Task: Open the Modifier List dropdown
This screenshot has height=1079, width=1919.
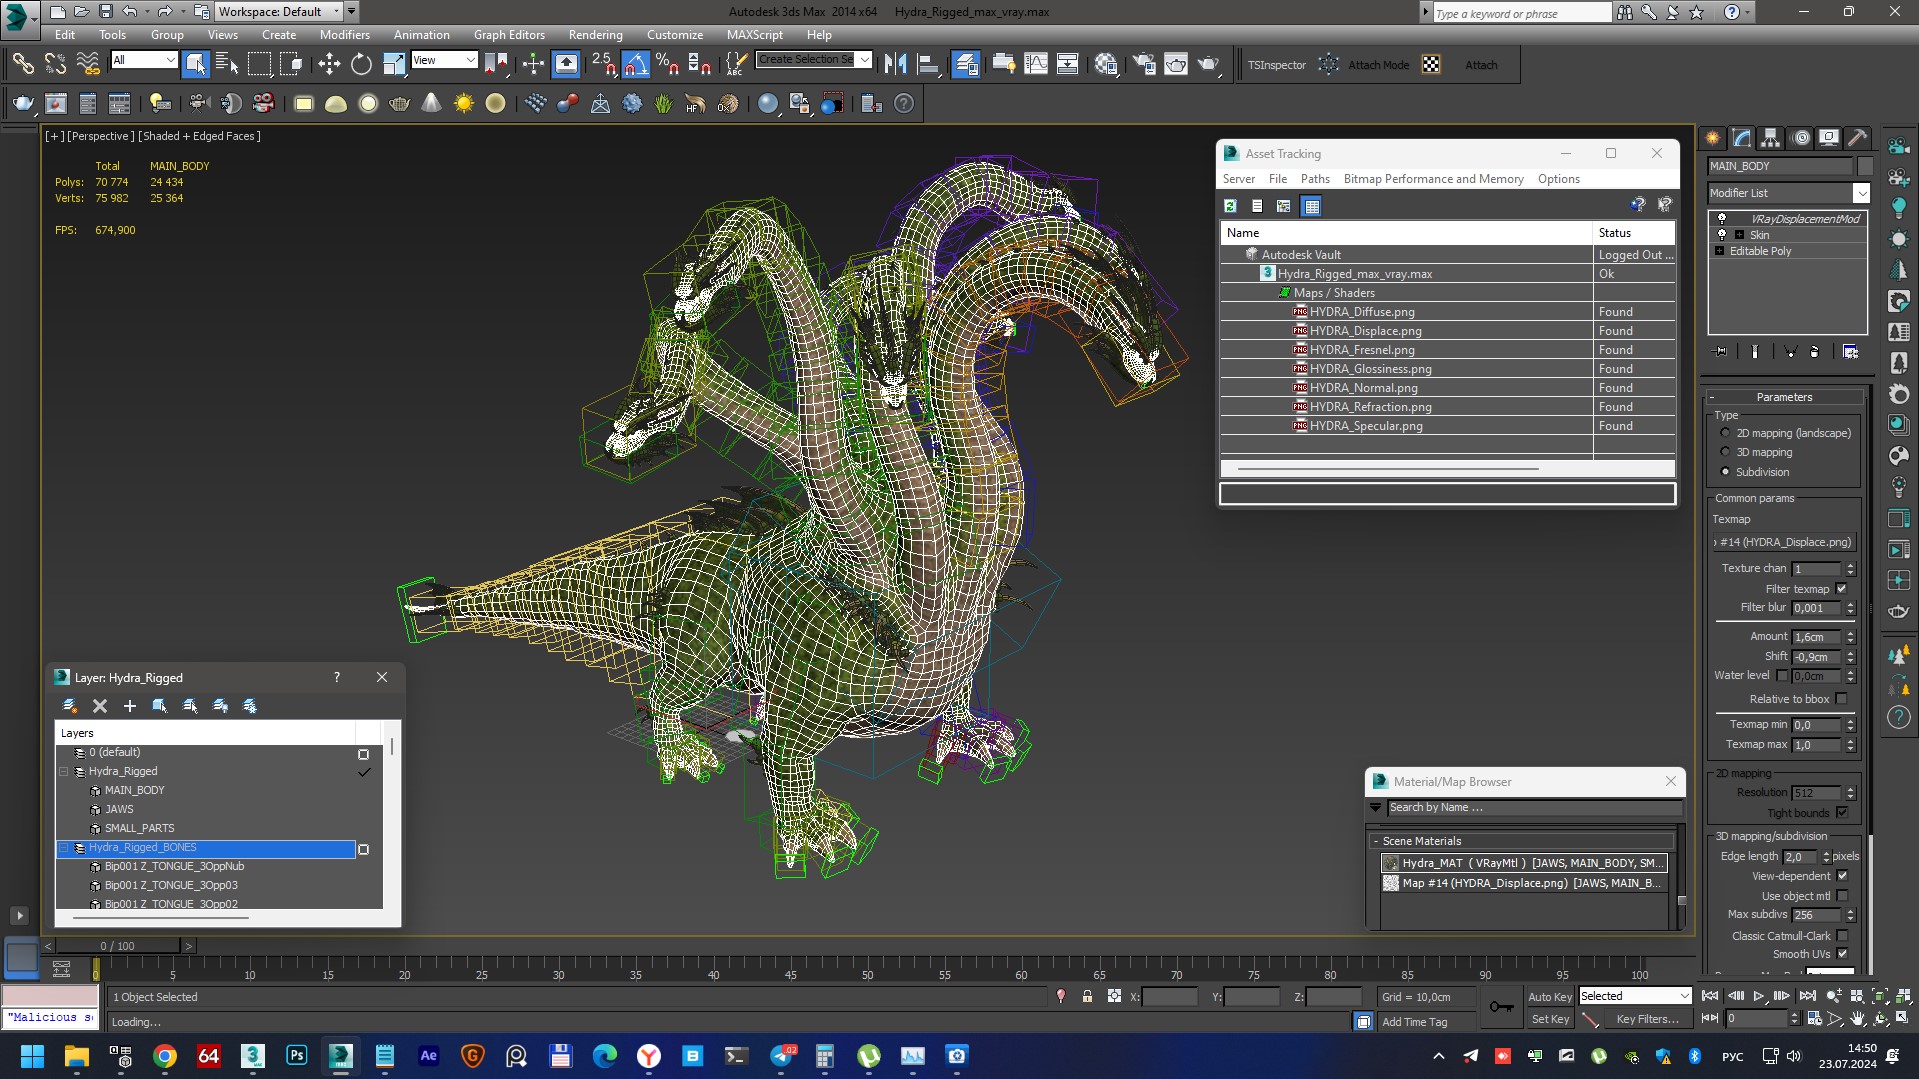Action: point(1861,193)
